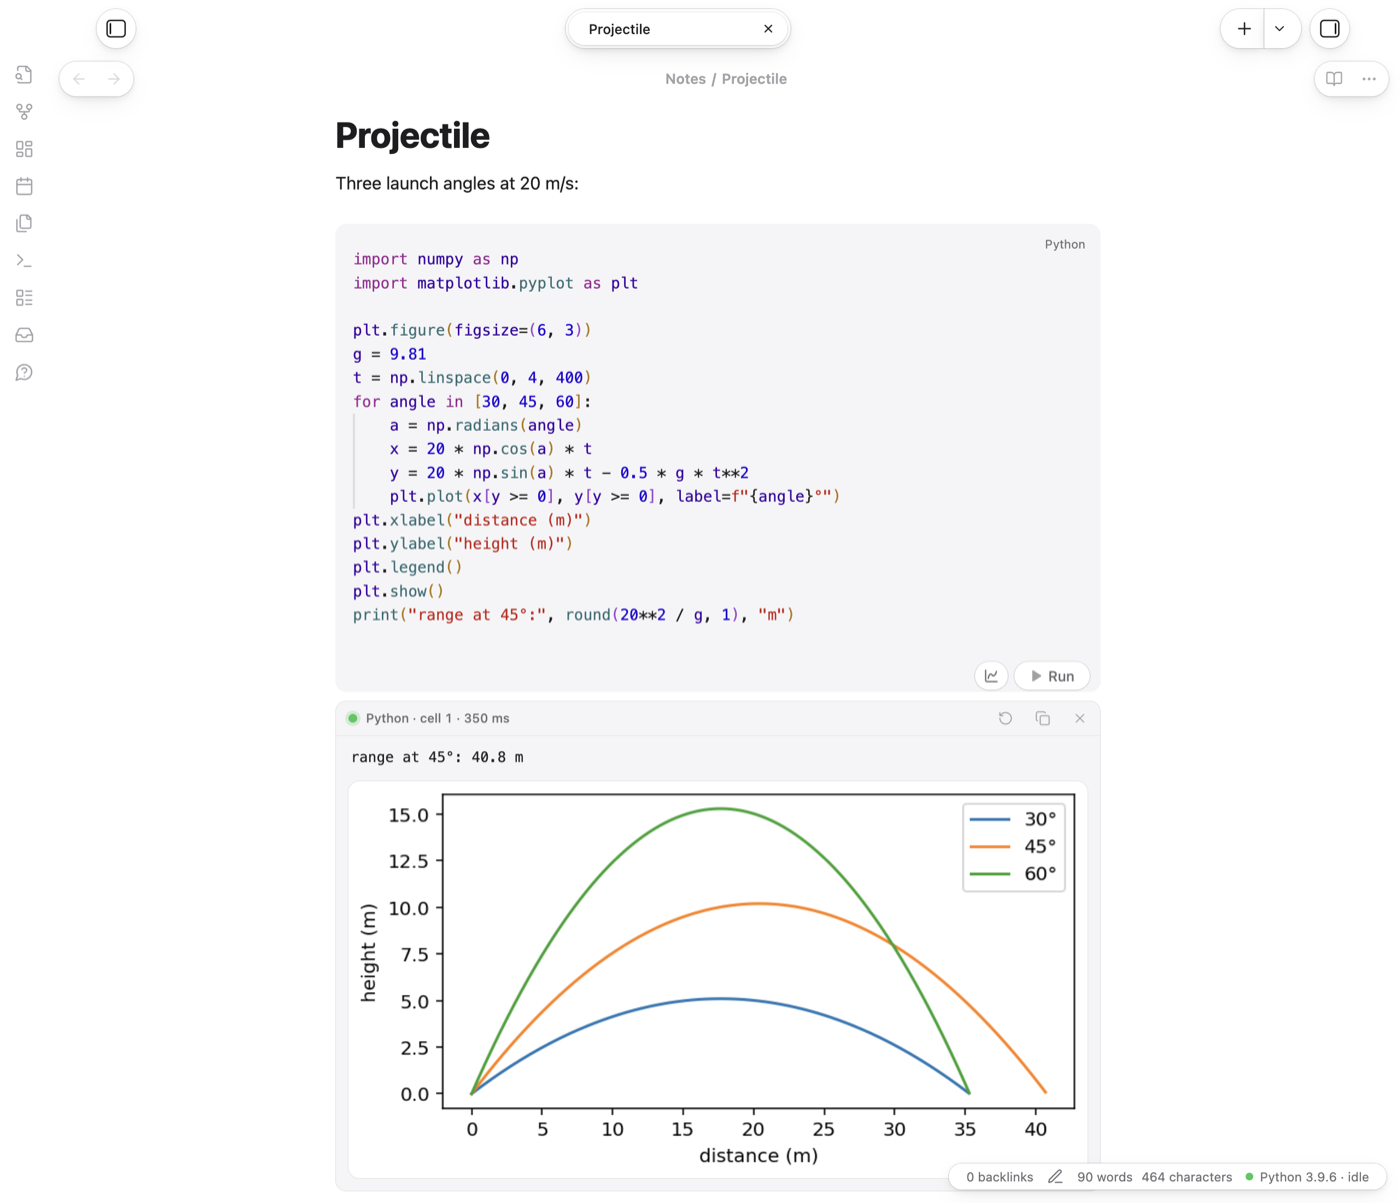Go back with the left arrow

(79, 79)
